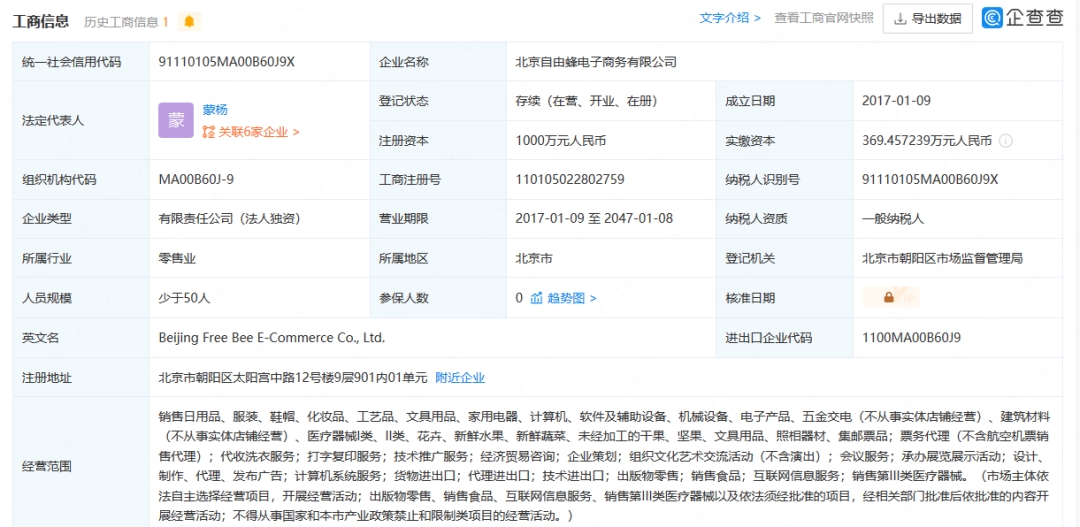Viewport: 1080px width, 527px height.
Task: Open 关联6家企业 link
Action: coord(251,132)
